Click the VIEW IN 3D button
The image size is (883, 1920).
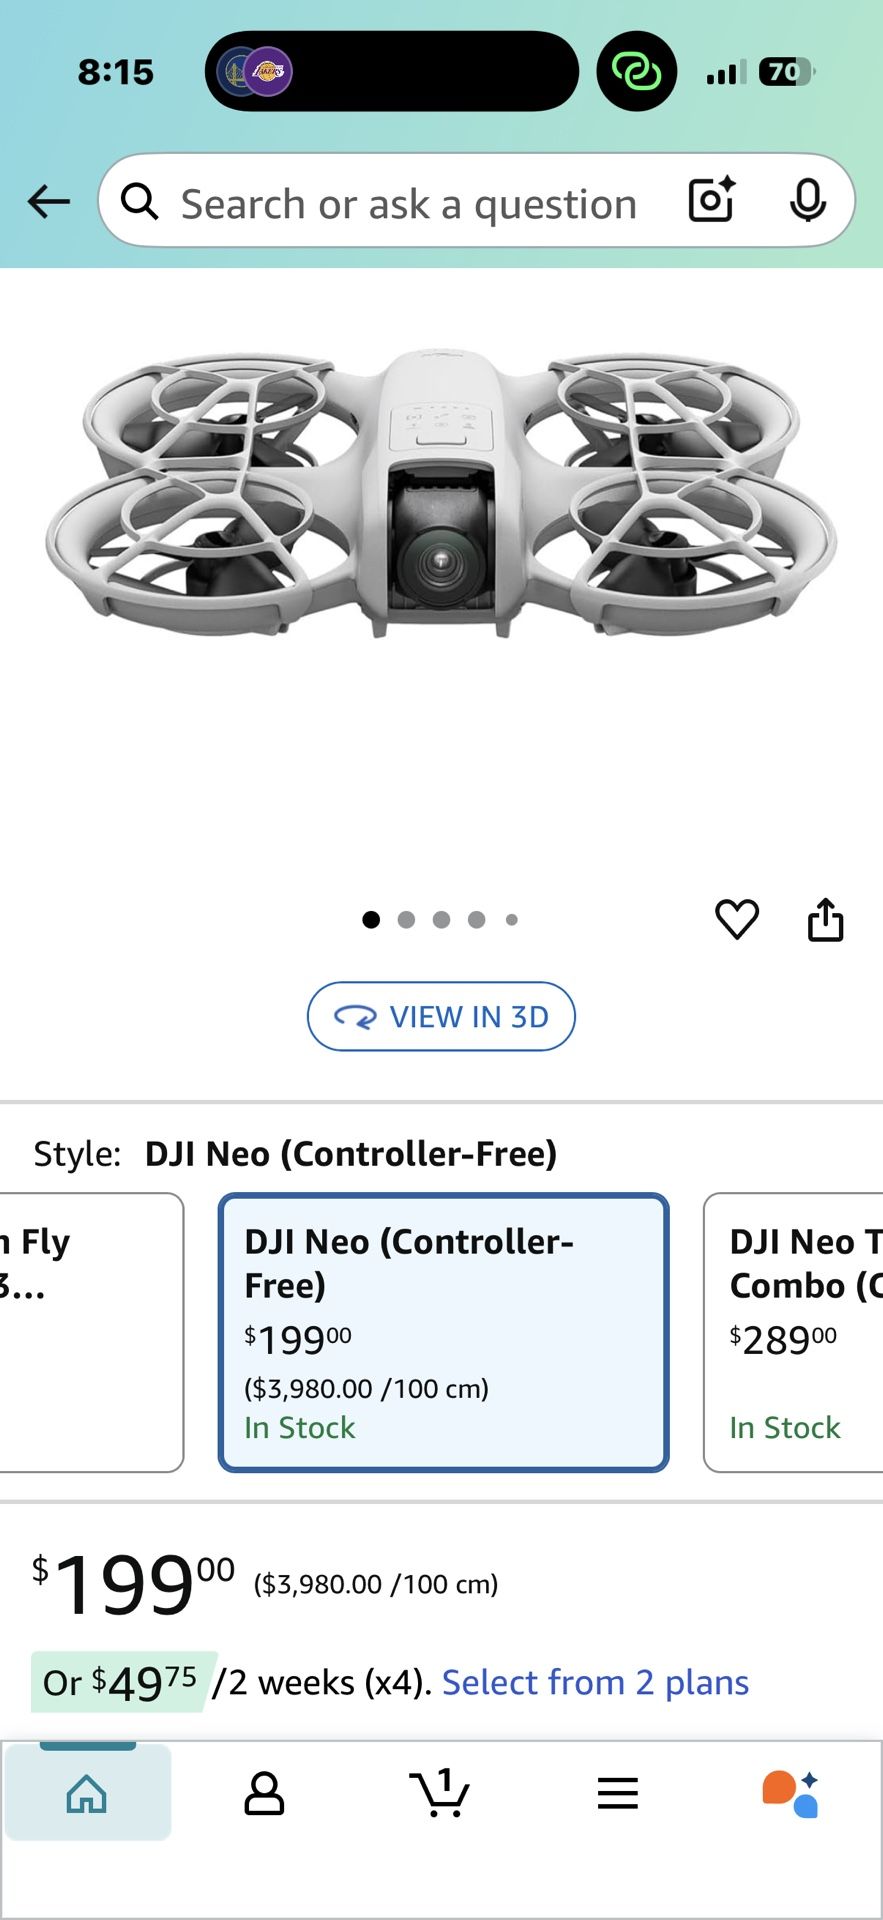pyautogui.click(x=441, y=1016)
